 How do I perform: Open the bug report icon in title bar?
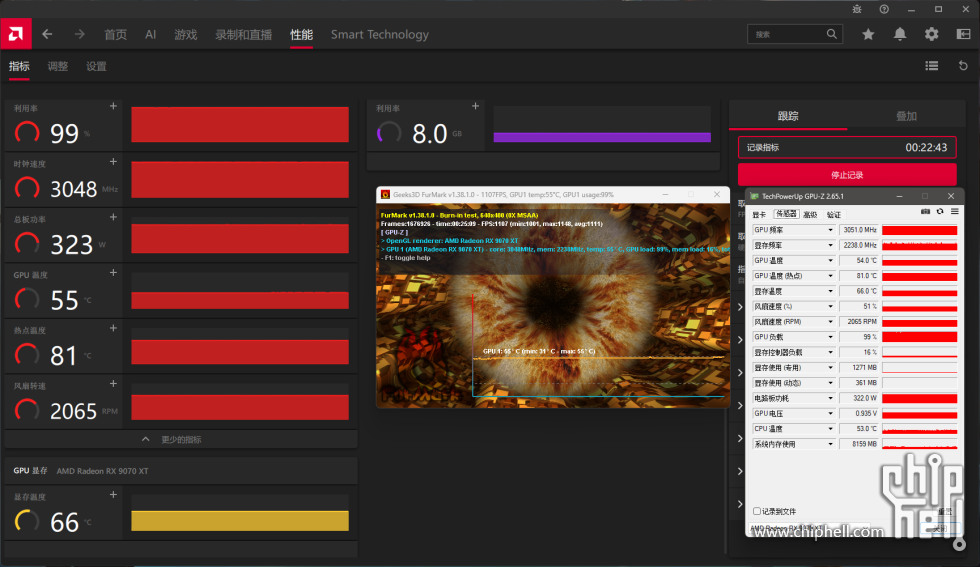point(857,9)
